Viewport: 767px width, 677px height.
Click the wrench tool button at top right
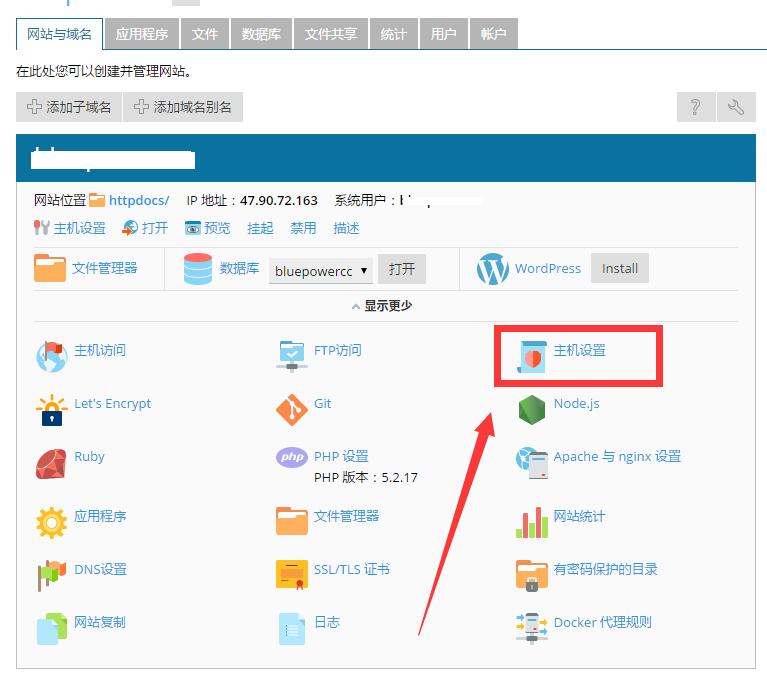pos(736,107)
